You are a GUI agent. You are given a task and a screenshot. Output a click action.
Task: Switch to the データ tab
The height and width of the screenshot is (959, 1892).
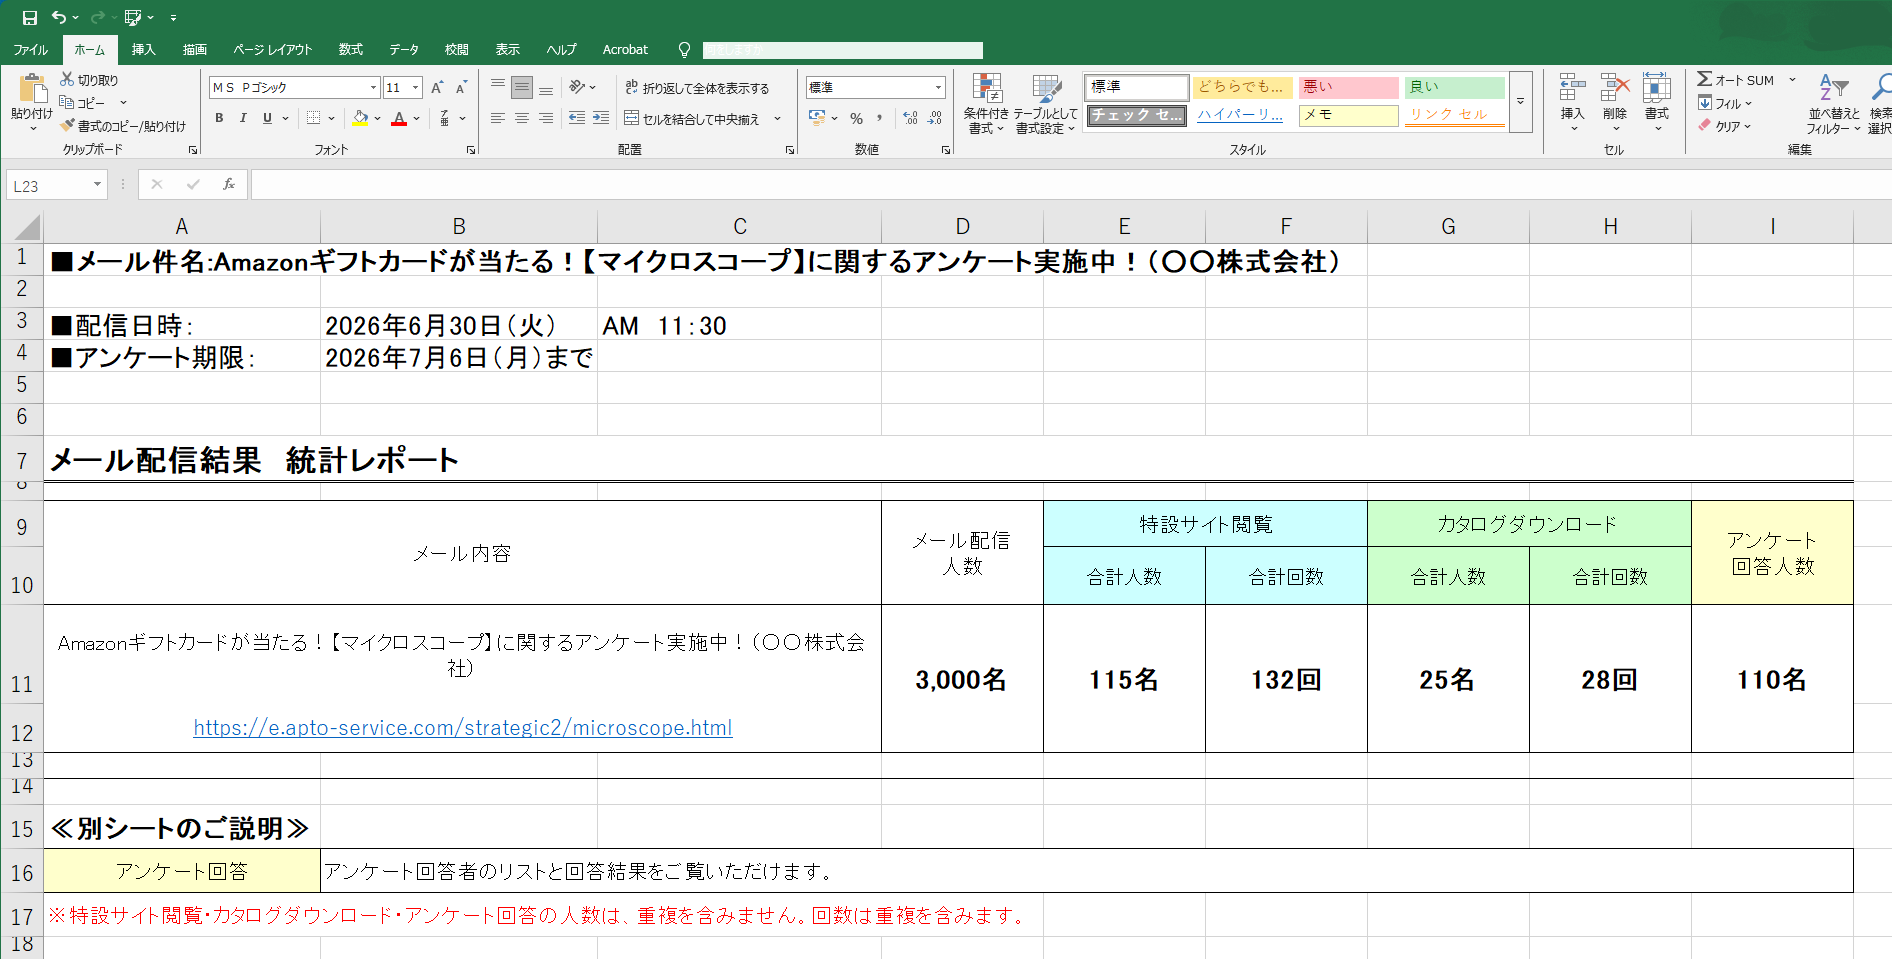click(404, 50)
